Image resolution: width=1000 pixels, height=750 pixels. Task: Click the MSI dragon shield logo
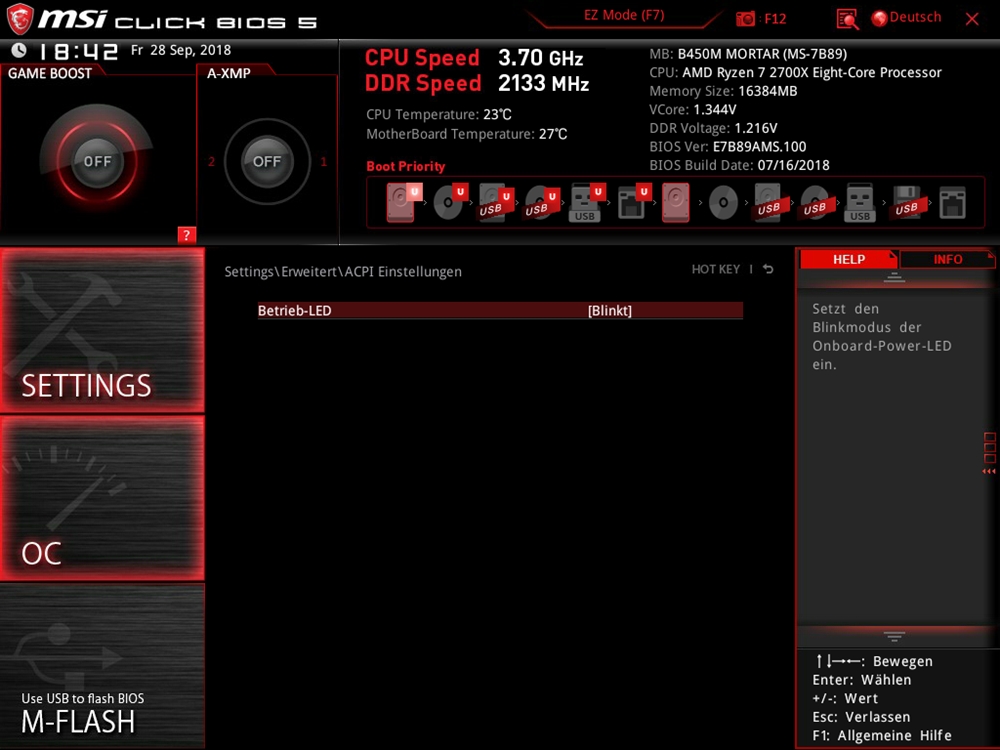[19, 18]
